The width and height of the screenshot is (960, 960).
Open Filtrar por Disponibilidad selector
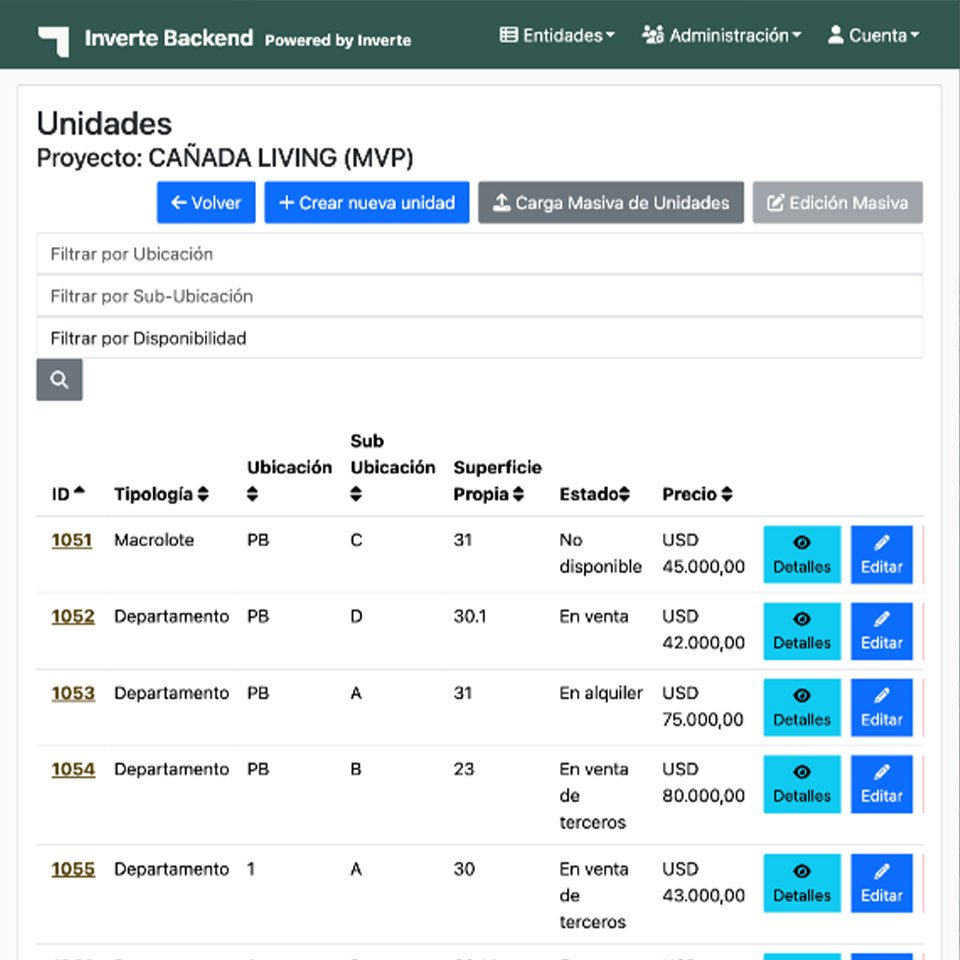tap(479, 338)
